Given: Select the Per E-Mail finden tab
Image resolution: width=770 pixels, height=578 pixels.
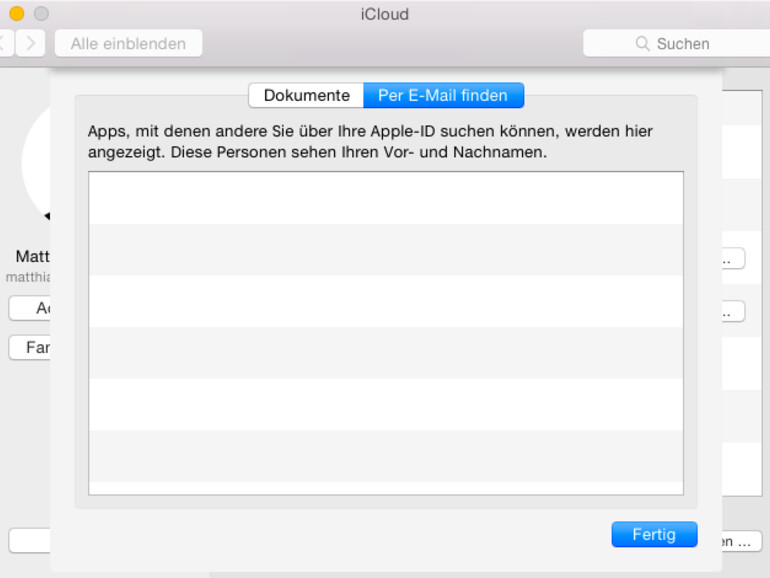Looking at the screenshot, I should coord(443,96).
